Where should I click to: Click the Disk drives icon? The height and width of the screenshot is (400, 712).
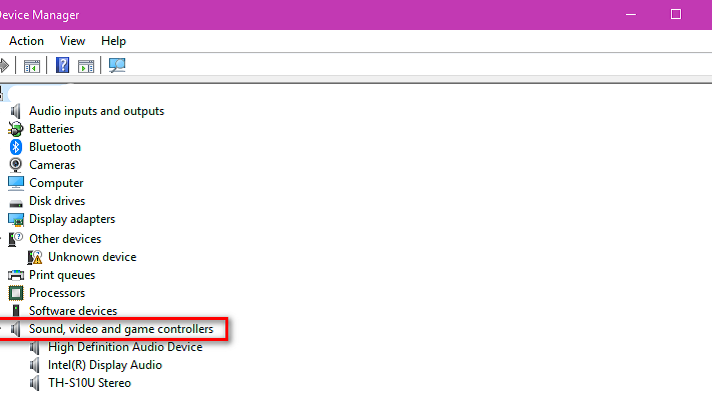[16, 202]
